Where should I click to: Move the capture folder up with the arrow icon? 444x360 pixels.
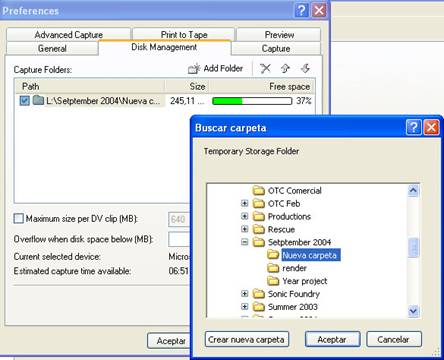(x=285, y=69)
